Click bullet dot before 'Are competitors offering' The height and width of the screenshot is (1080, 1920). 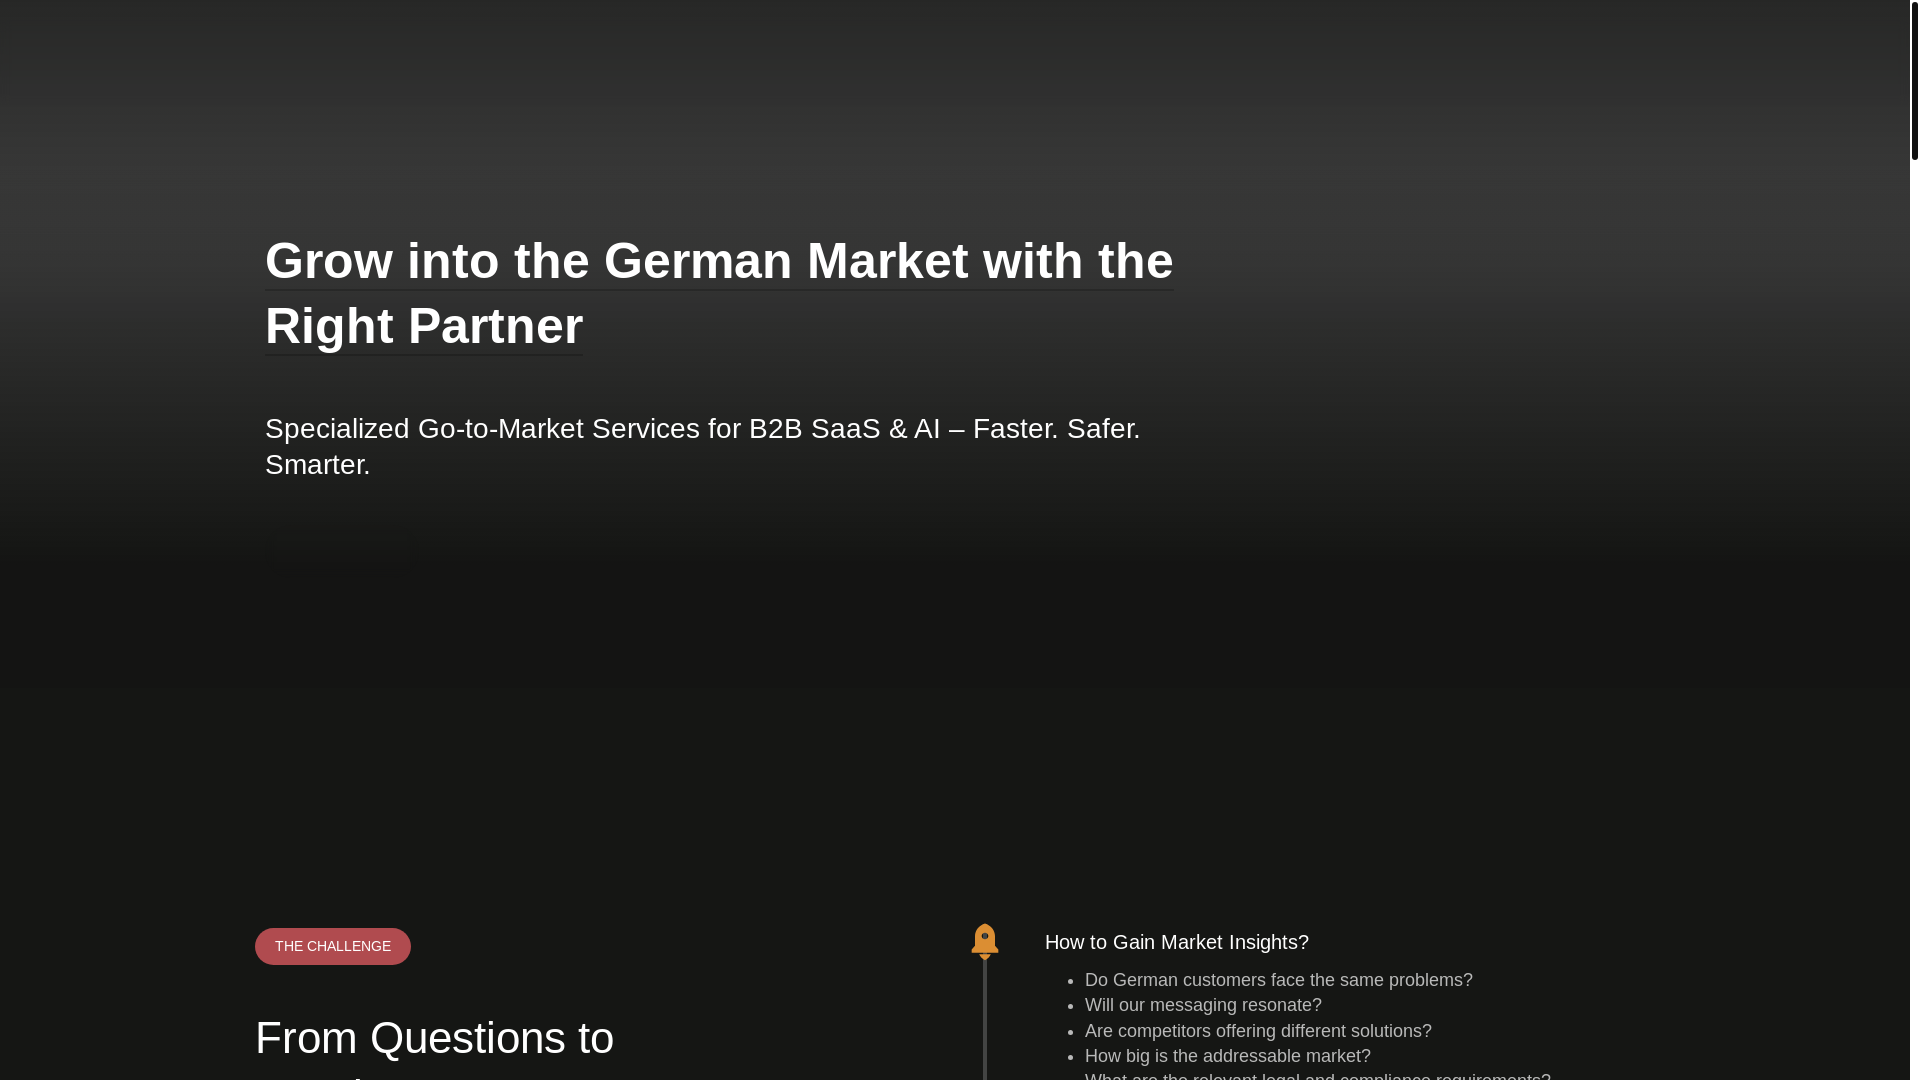click(1071, 1032)
